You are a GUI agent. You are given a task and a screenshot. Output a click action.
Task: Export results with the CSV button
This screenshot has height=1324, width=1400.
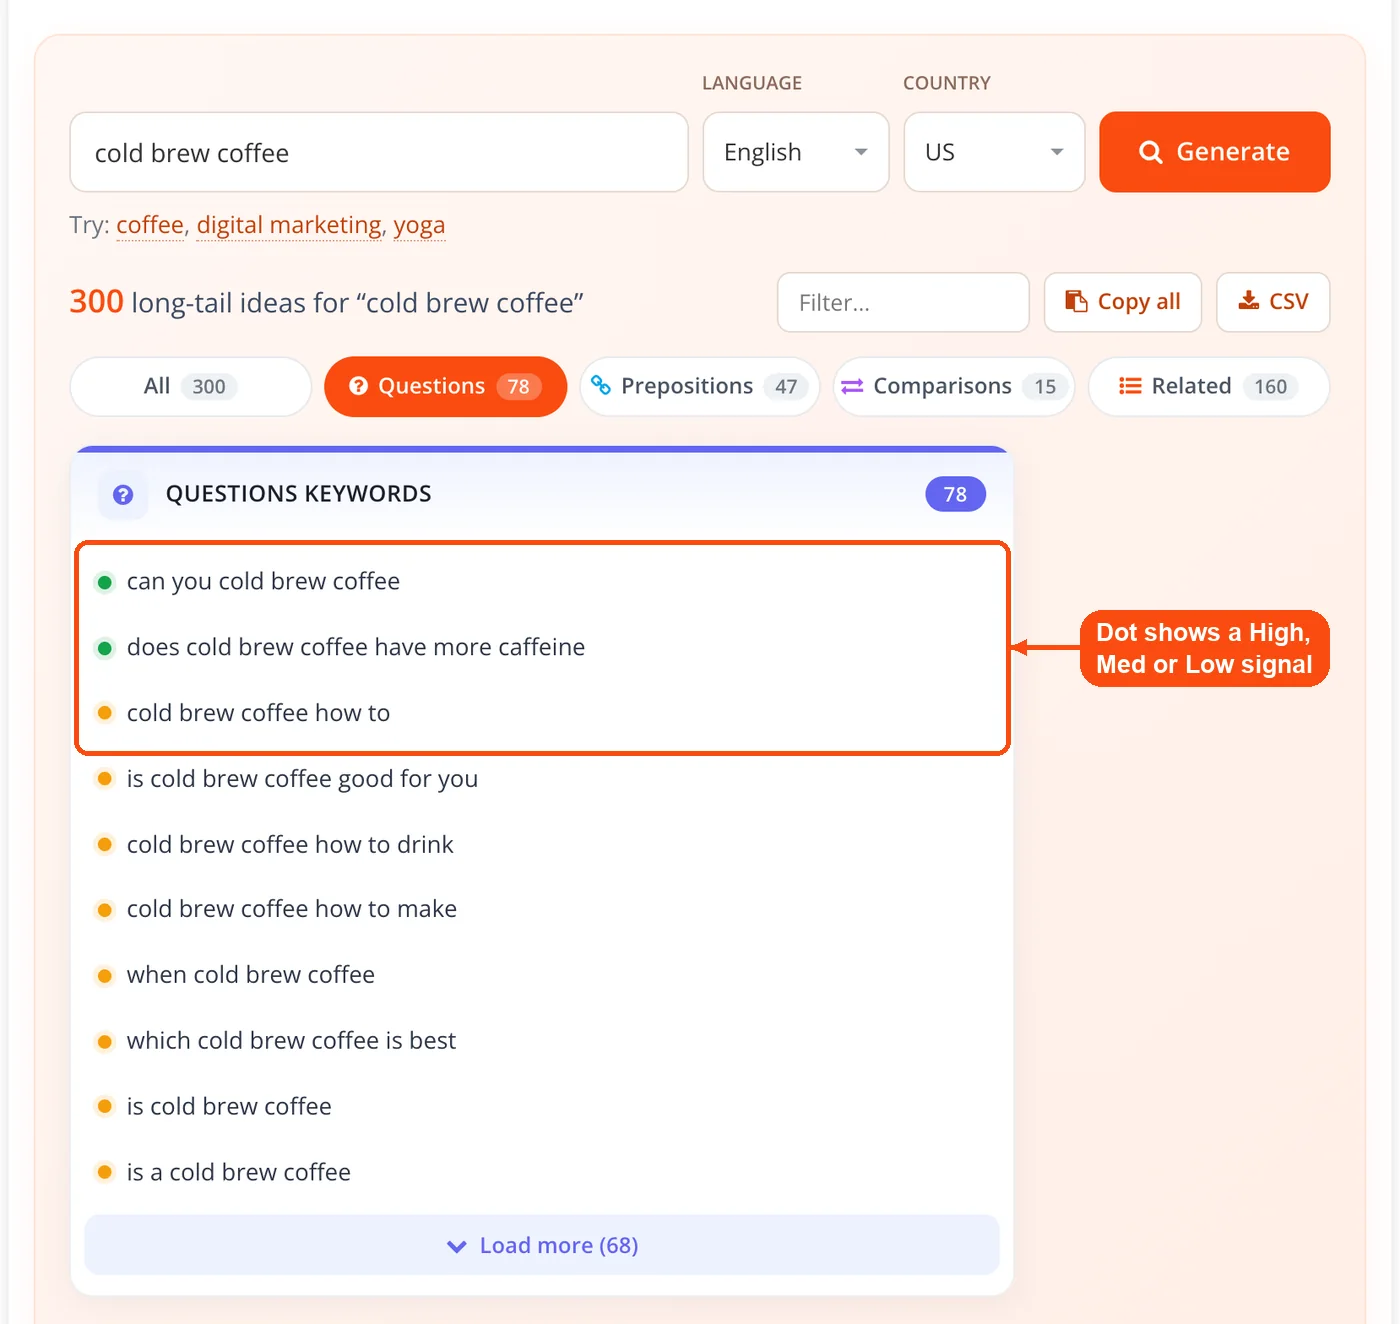pos(1273,302)
